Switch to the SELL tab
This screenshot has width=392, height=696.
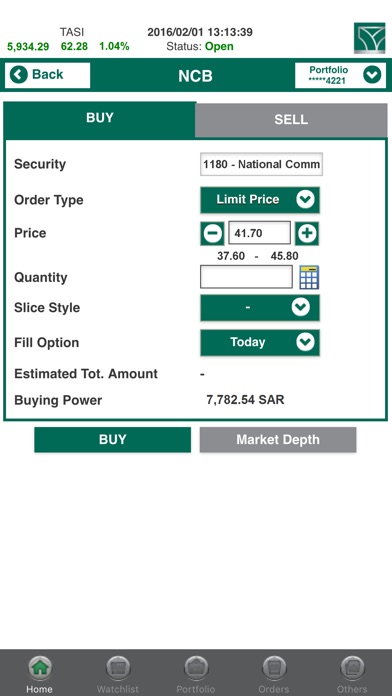[291, 120]
